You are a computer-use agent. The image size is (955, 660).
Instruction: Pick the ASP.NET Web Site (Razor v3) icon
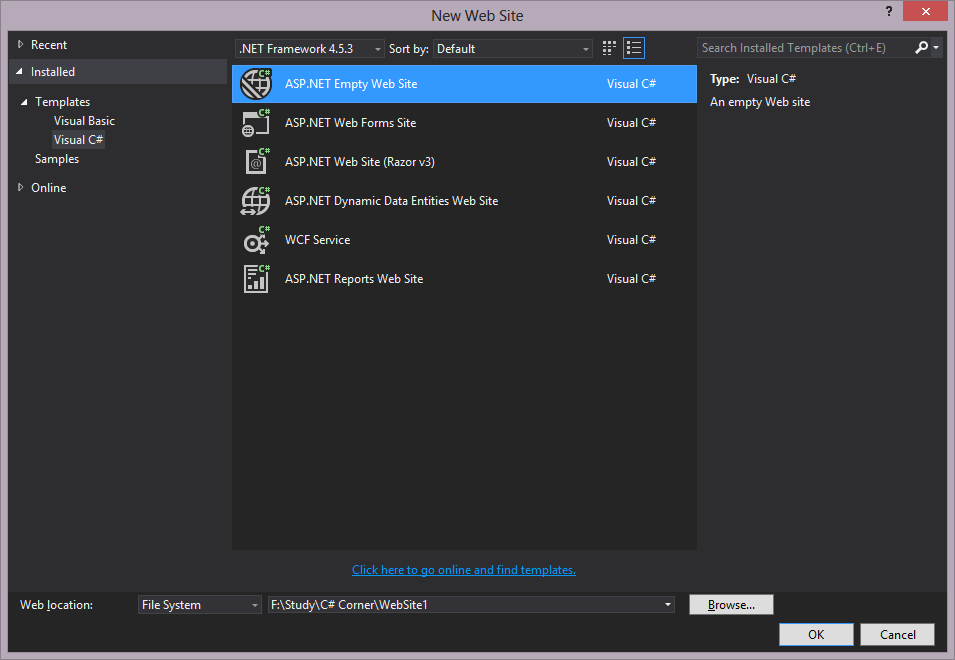[257, 162]
